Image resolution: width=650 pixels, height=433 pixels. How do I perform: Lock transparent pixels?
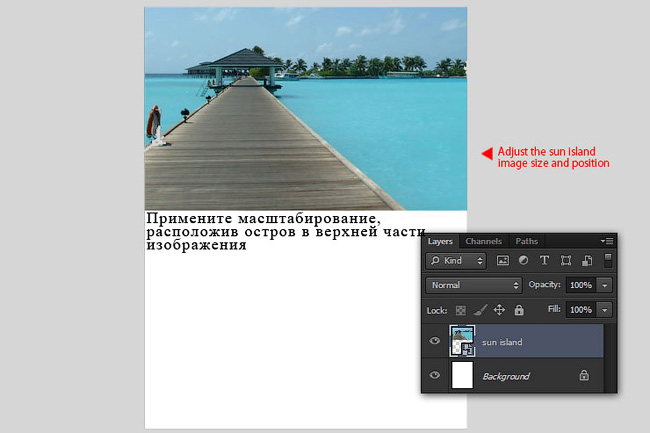pyautogui.click(x=461, y=310)
